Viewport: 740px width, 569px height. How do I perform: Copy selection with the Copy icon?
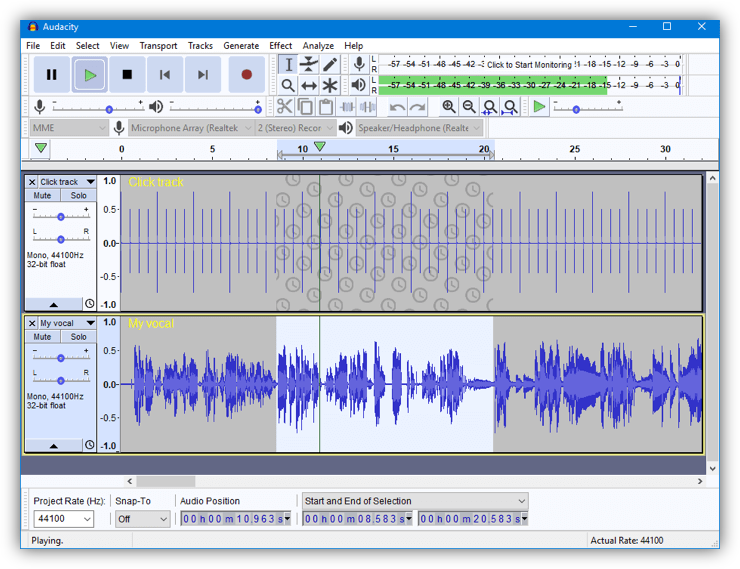click(305, 107)
